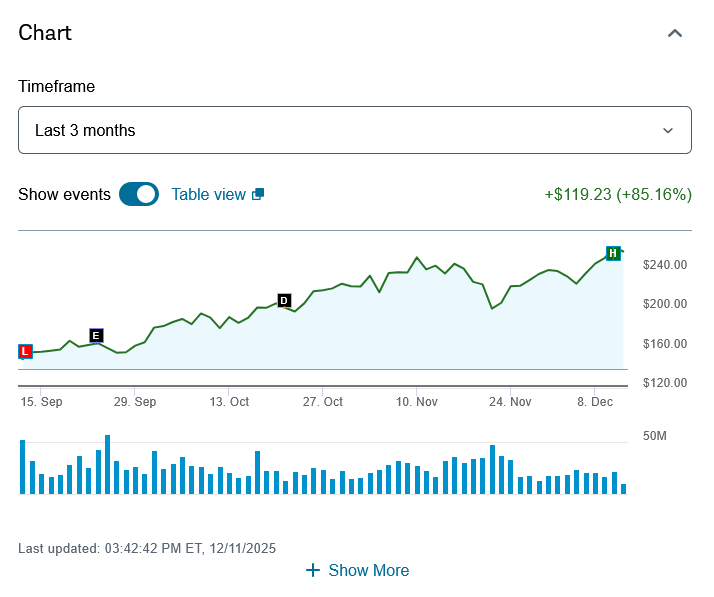Collapse the Chart section with the chevron

pyautogui.click(x=675, y=33)
